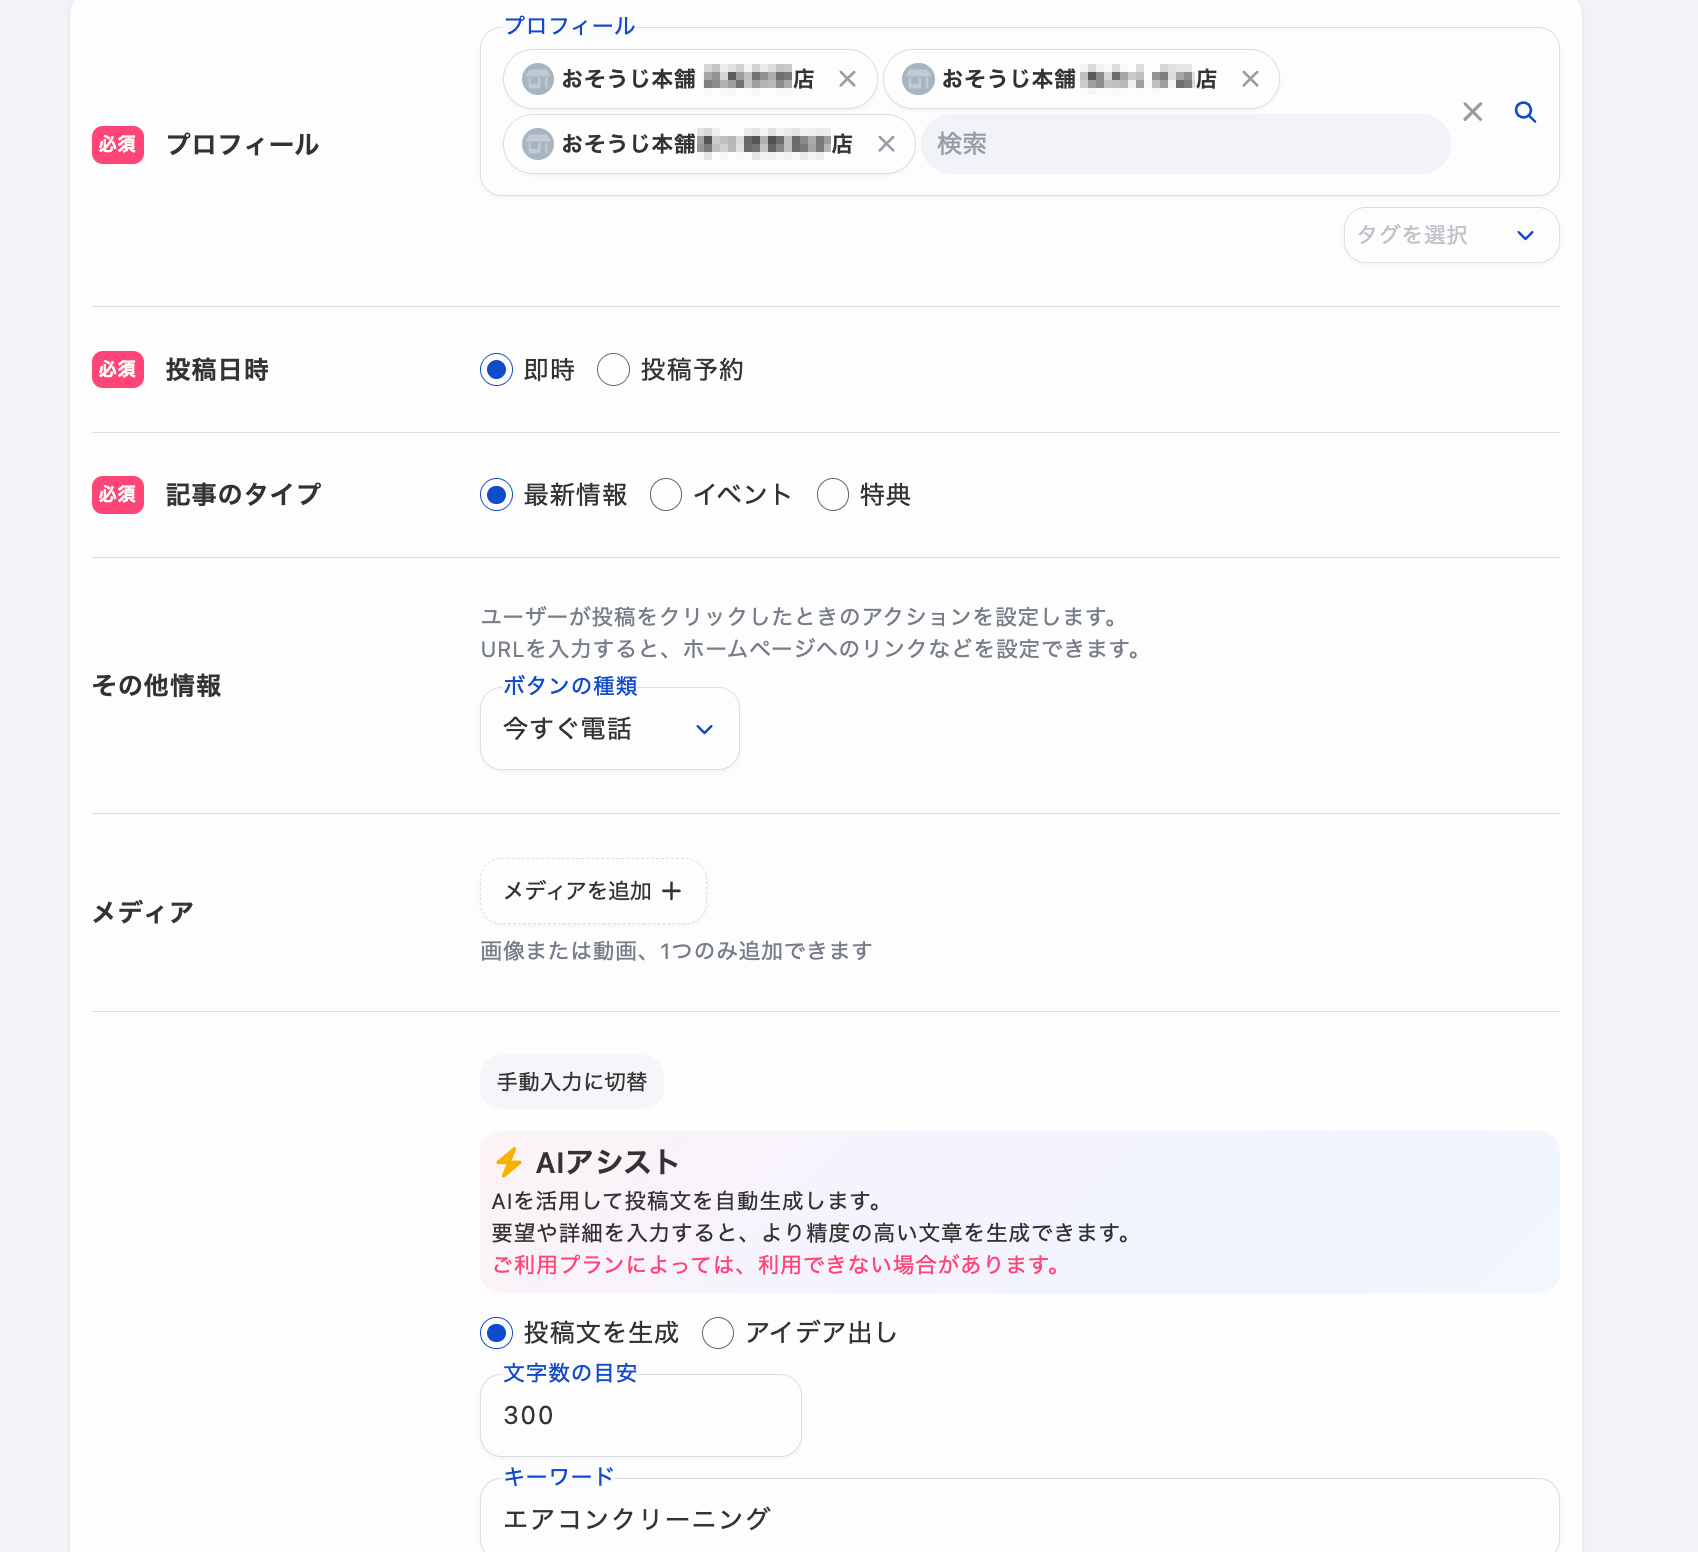Viewport: 1698px width, 1552px height.
Task: Click the 必須 badge next to 投稿日時
Action: (x=118, y=370)
